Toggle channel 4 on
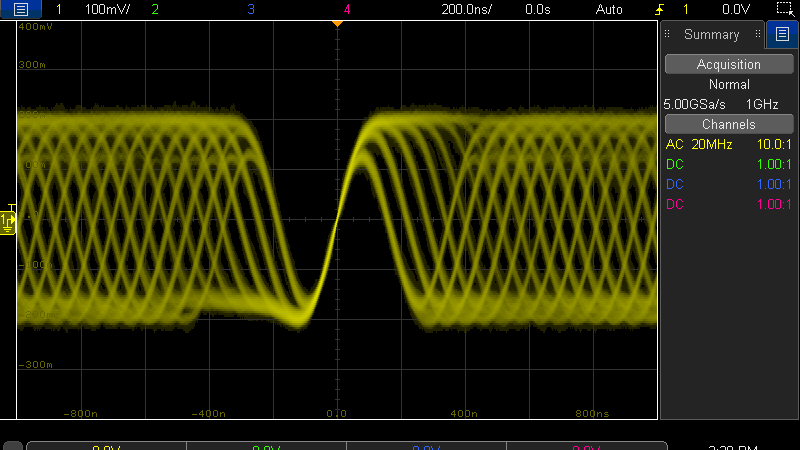 coord(346,10)
